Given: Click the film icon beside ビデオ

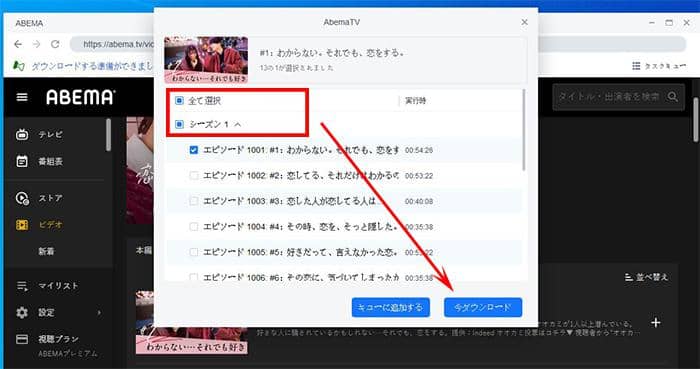Looking at the screenshot, I should click(22, 224).
